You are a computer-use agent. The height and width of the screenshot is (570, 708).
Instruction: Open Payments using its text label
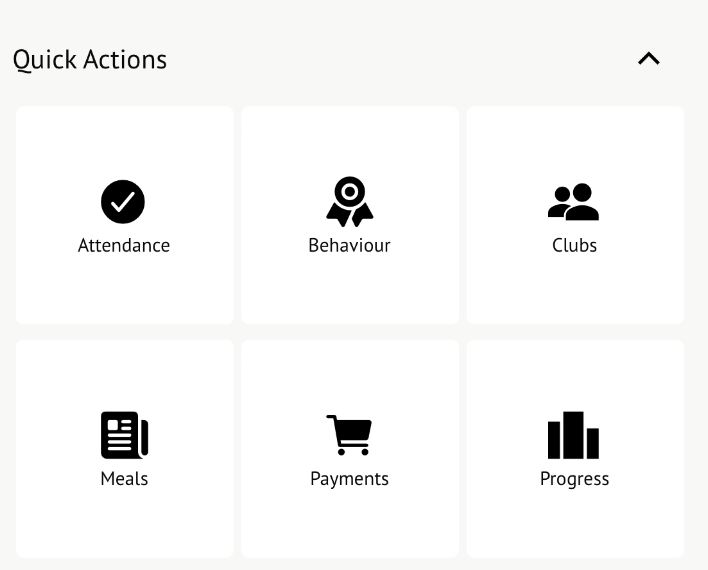pos(349,479)
